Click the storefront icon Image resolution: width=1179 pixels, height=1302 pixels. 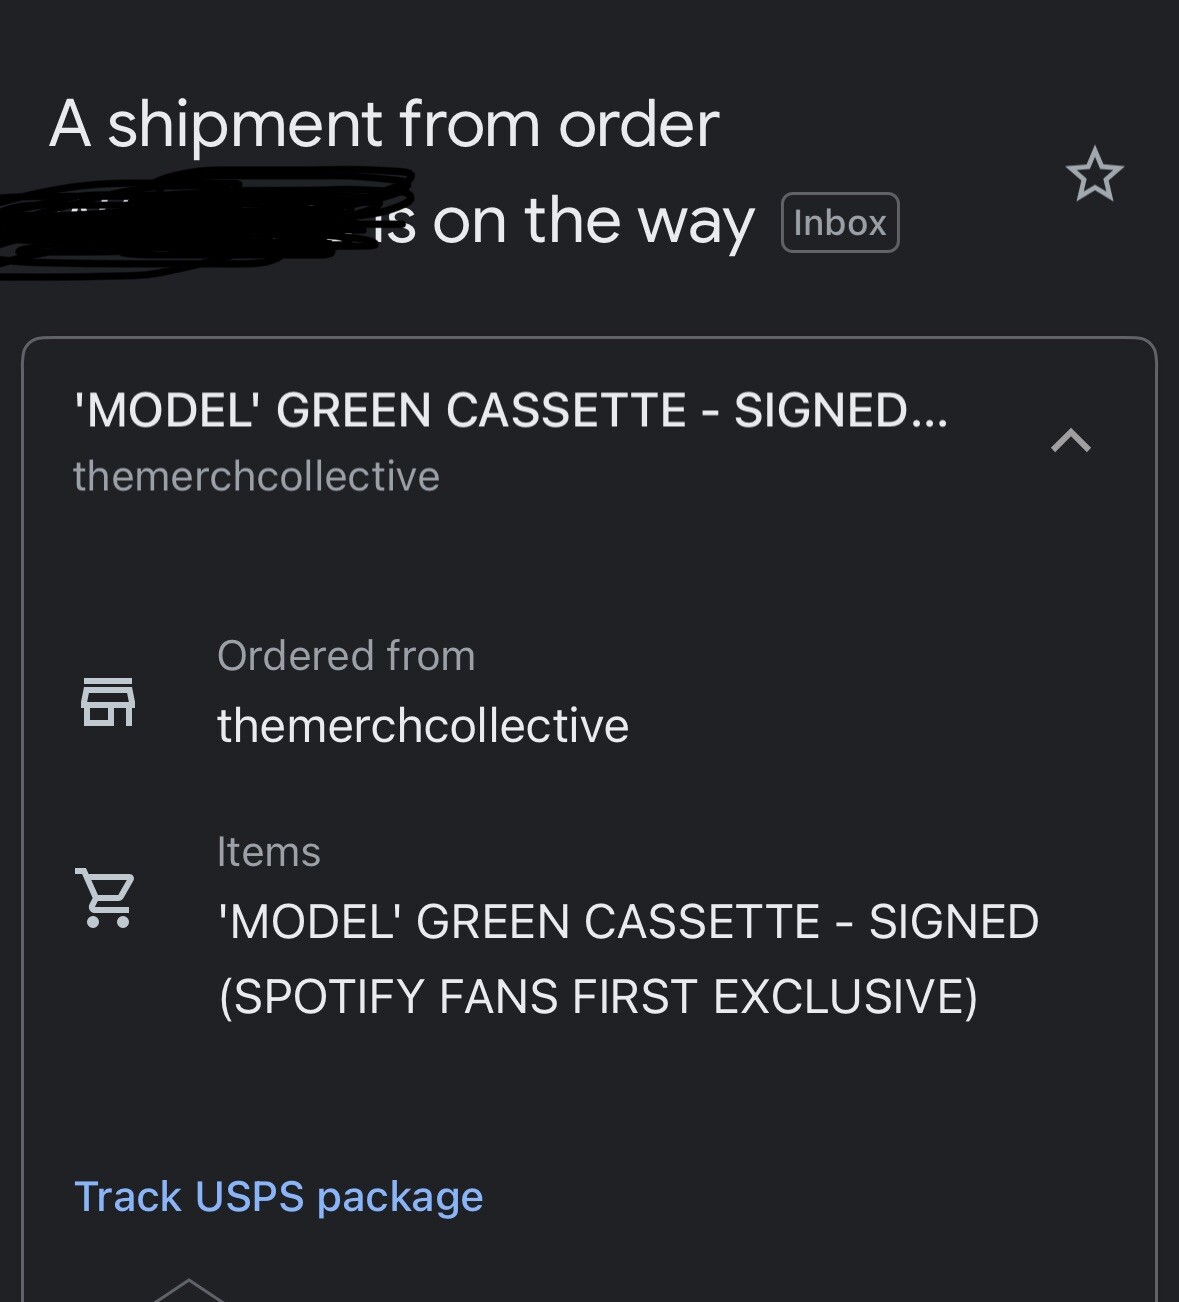point(108,701)
